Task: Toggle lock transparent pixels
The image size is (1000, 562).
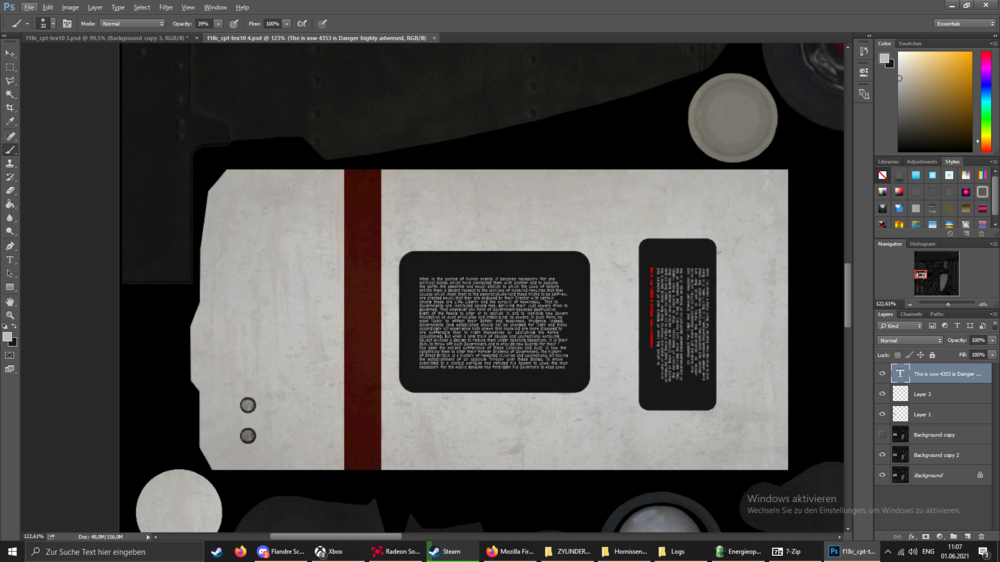Action: tap(898, 355)
